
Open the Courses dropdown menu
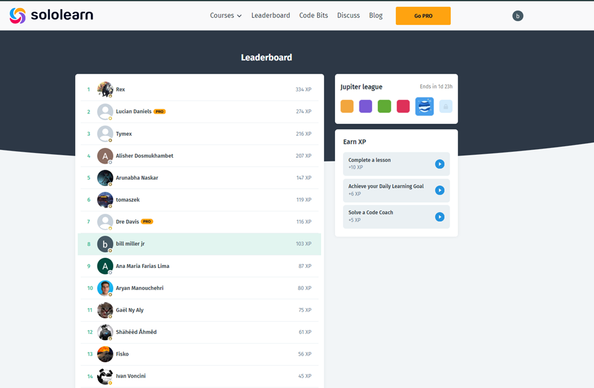point(225,16)
